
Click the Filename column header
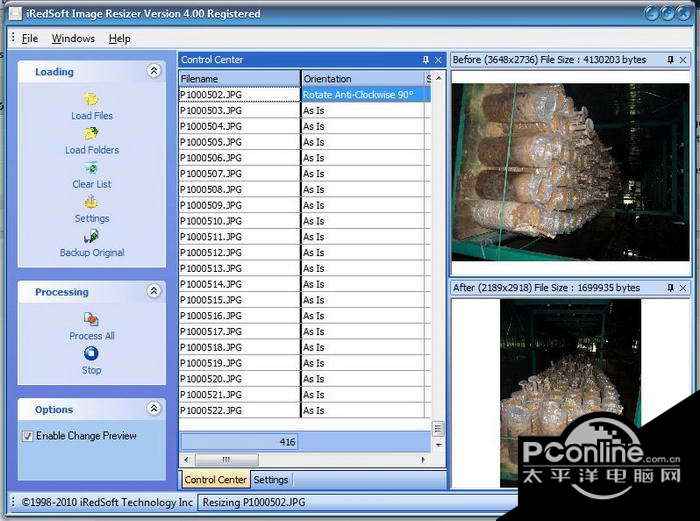[240, 79]
